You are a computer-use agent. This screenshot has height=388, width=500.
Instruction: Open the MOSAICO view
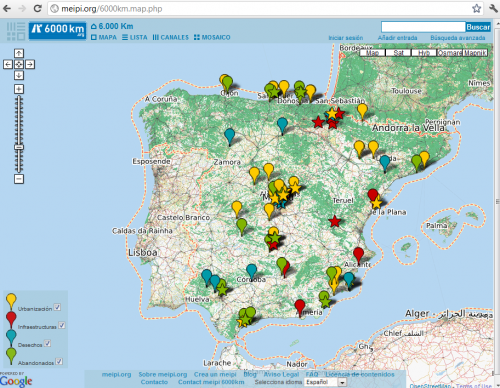(212, 37)
